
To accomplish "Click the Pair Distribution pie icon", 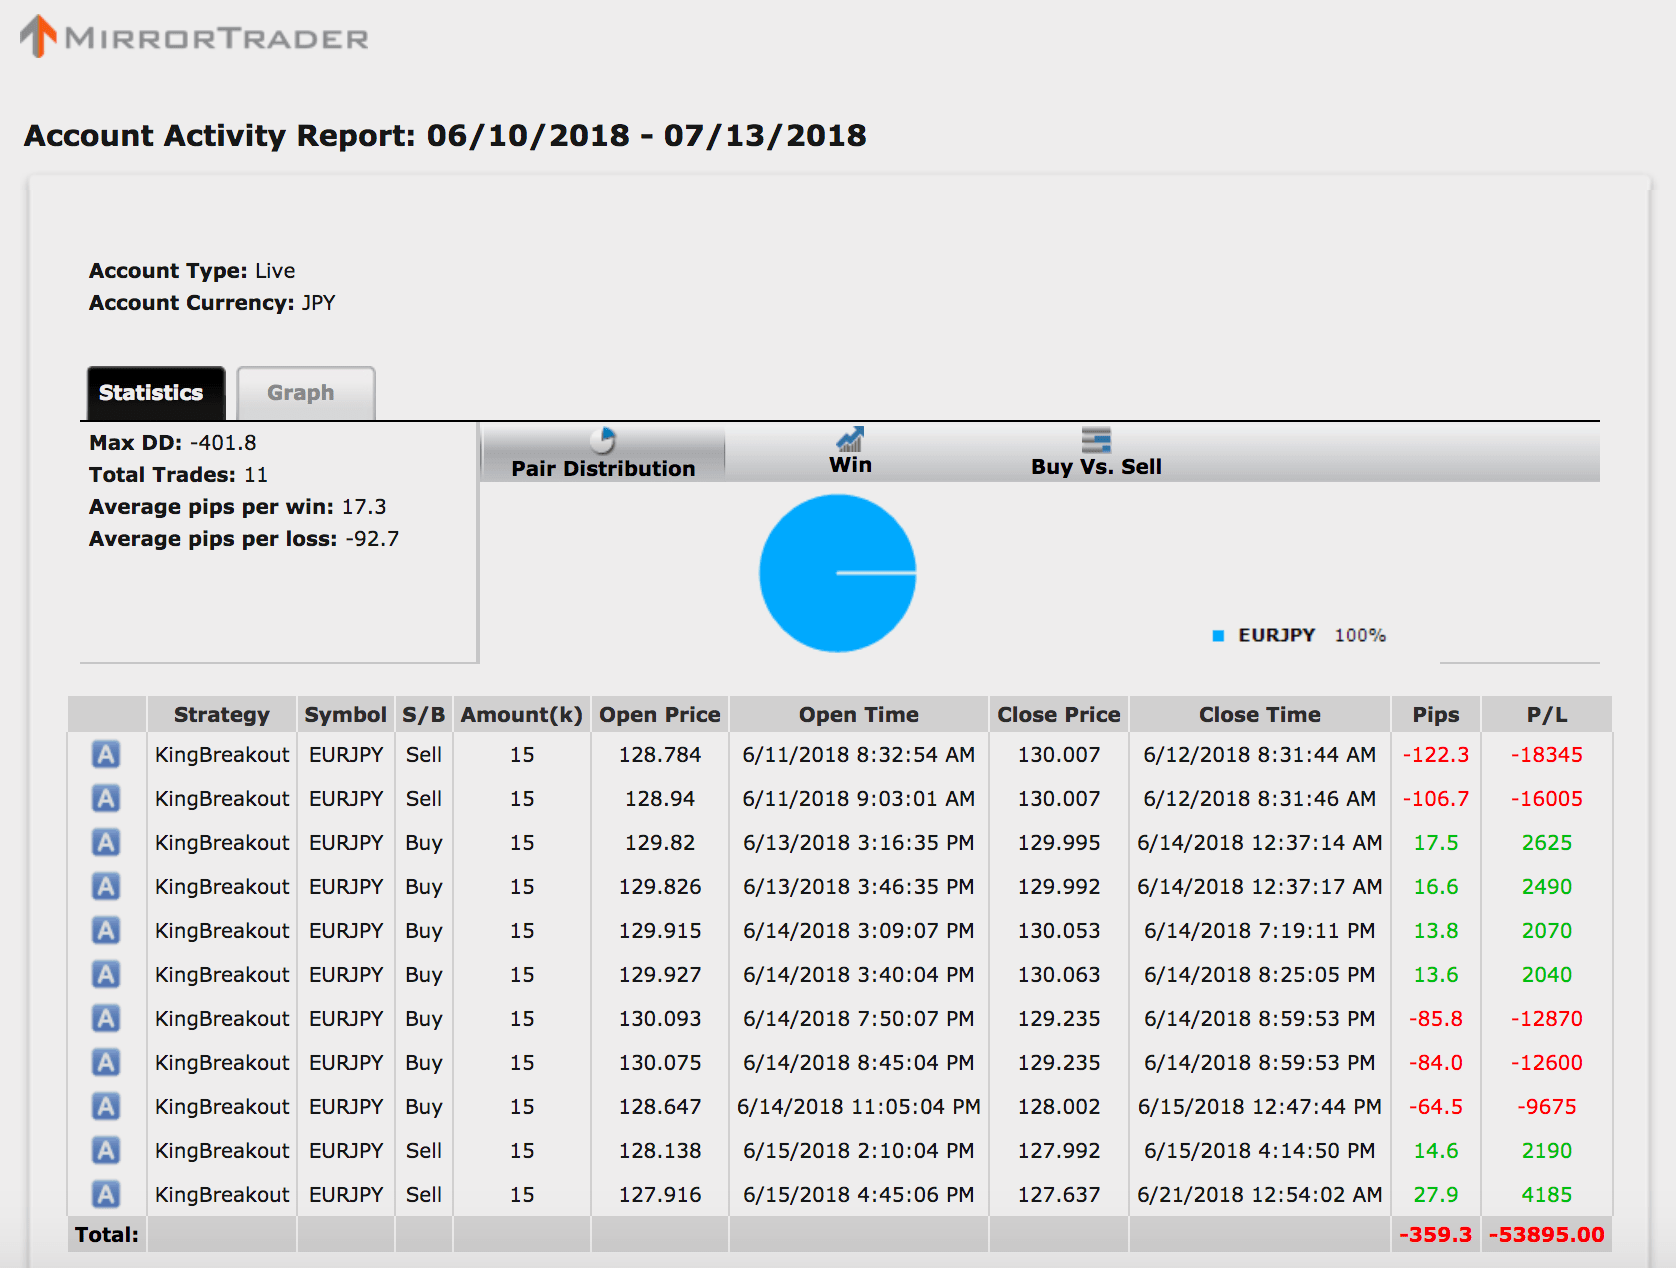I will click(x=602, y=440).
